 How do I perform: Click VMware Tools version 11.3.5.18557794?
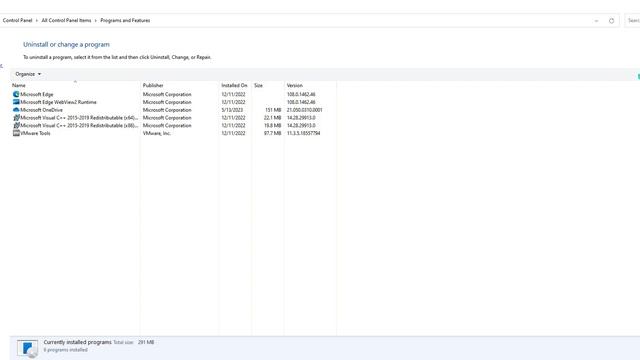(303, 133)
